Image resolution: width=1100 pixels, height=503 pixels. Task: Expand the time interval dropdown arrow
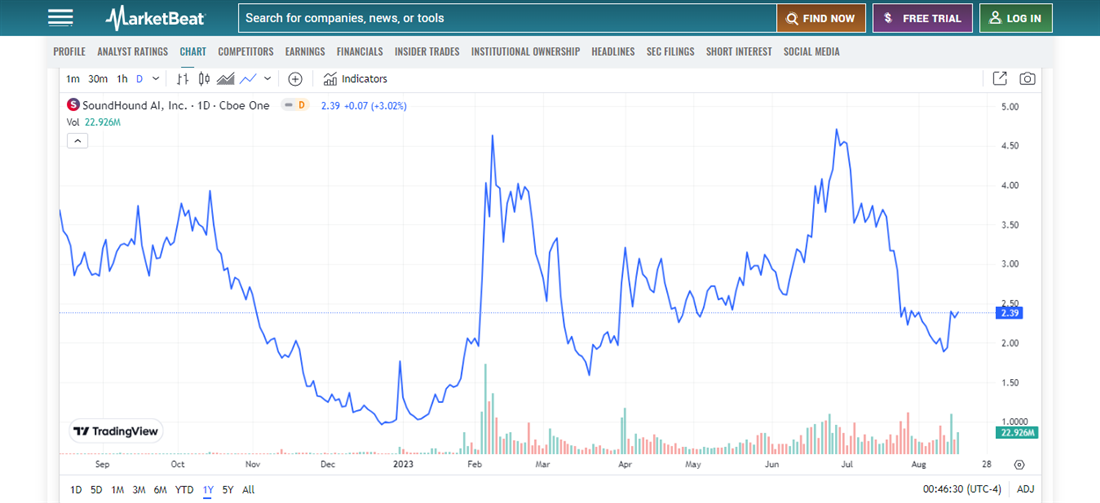click(156, 79)
